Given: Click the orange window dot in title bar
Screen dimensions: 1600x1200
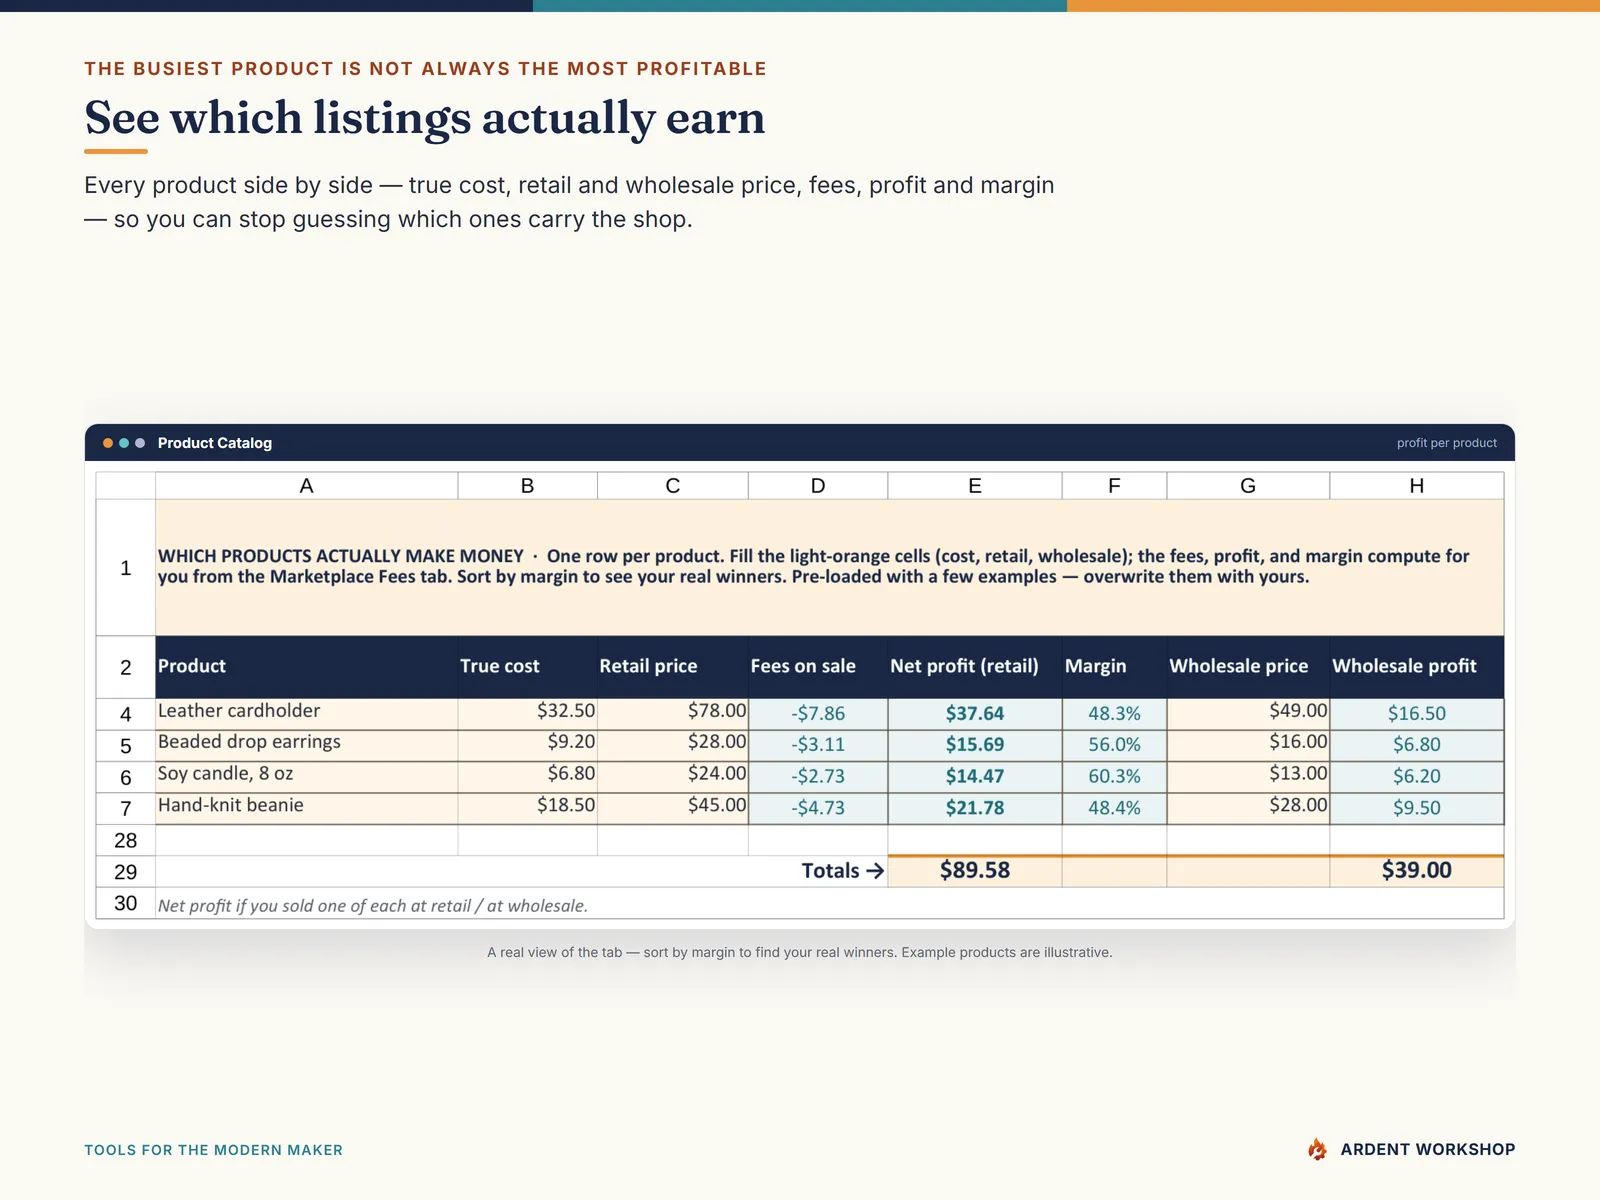Looking at the screenshot, I should pos(108,443).
